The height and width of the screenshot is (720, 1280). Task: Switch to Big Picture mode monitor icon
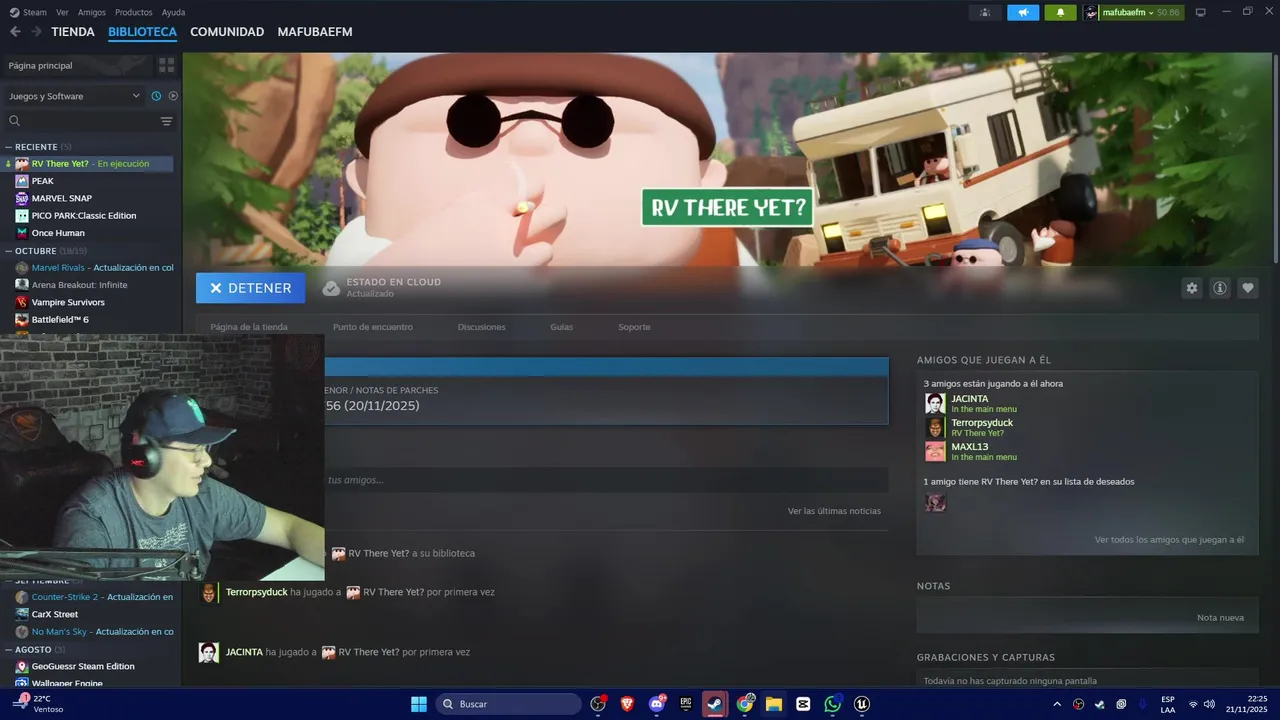[1201, 12]
